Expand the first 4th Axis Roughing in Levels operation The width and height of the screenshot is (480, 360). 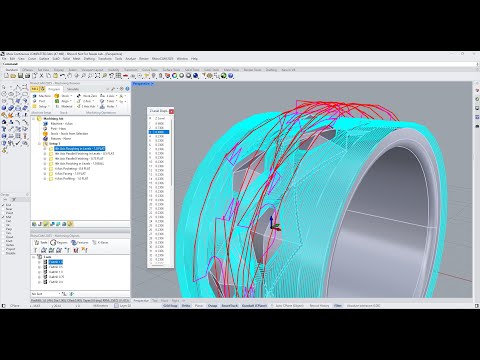tap(45, 149)
